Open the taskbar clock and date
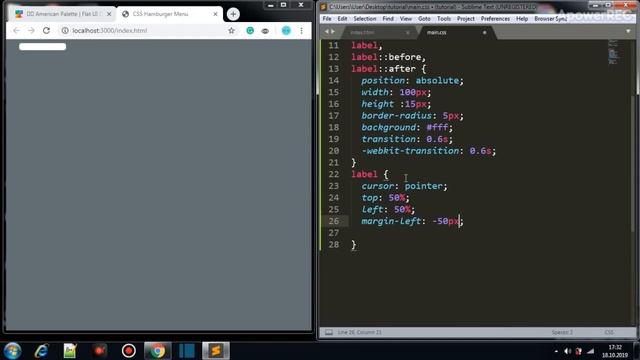The image size is (640, 360). coord(615,351)
